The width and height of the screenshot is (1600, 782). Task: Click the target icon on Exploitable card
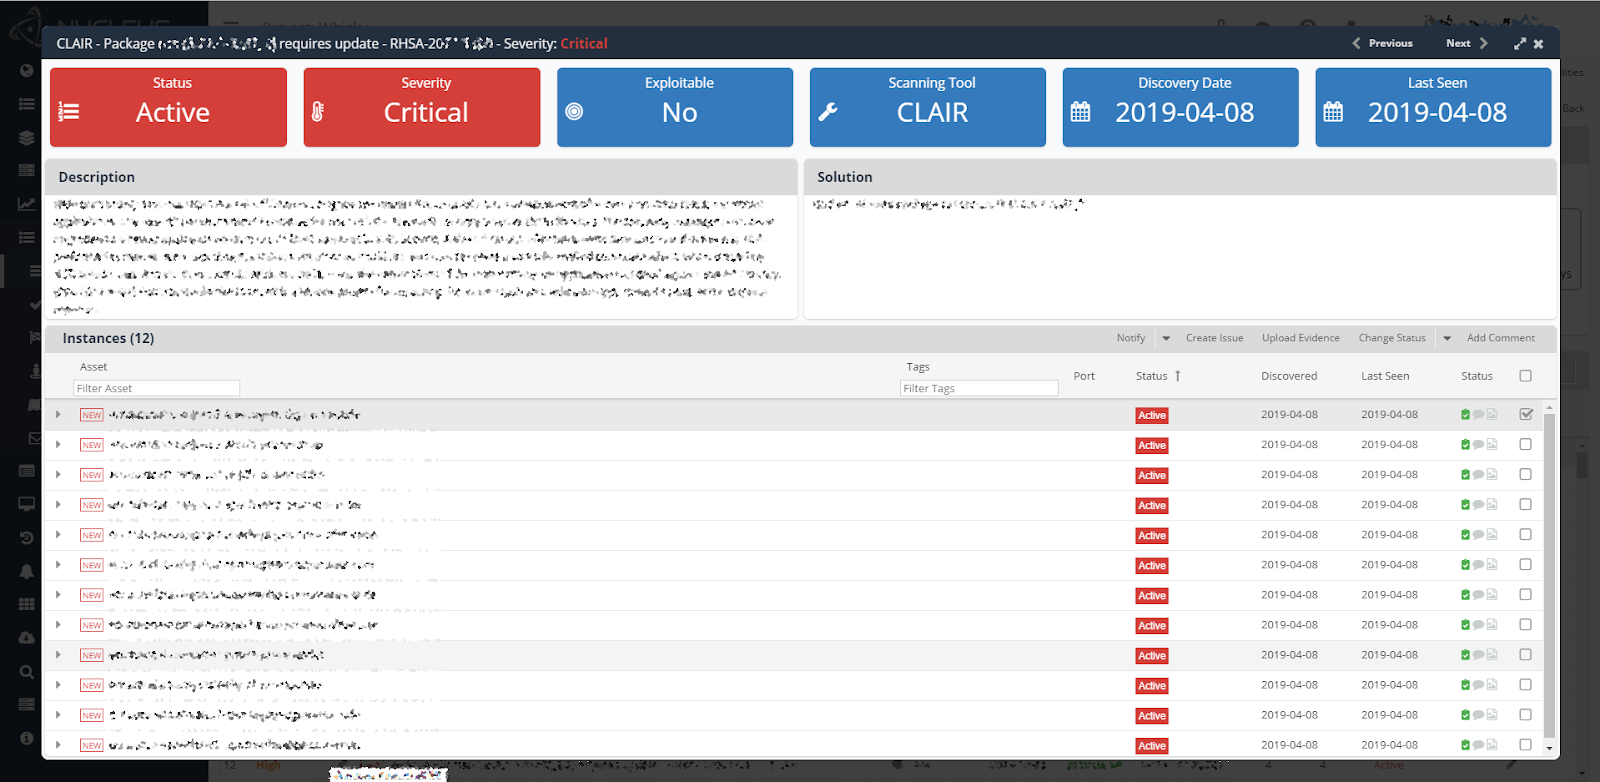pos(574,112)
